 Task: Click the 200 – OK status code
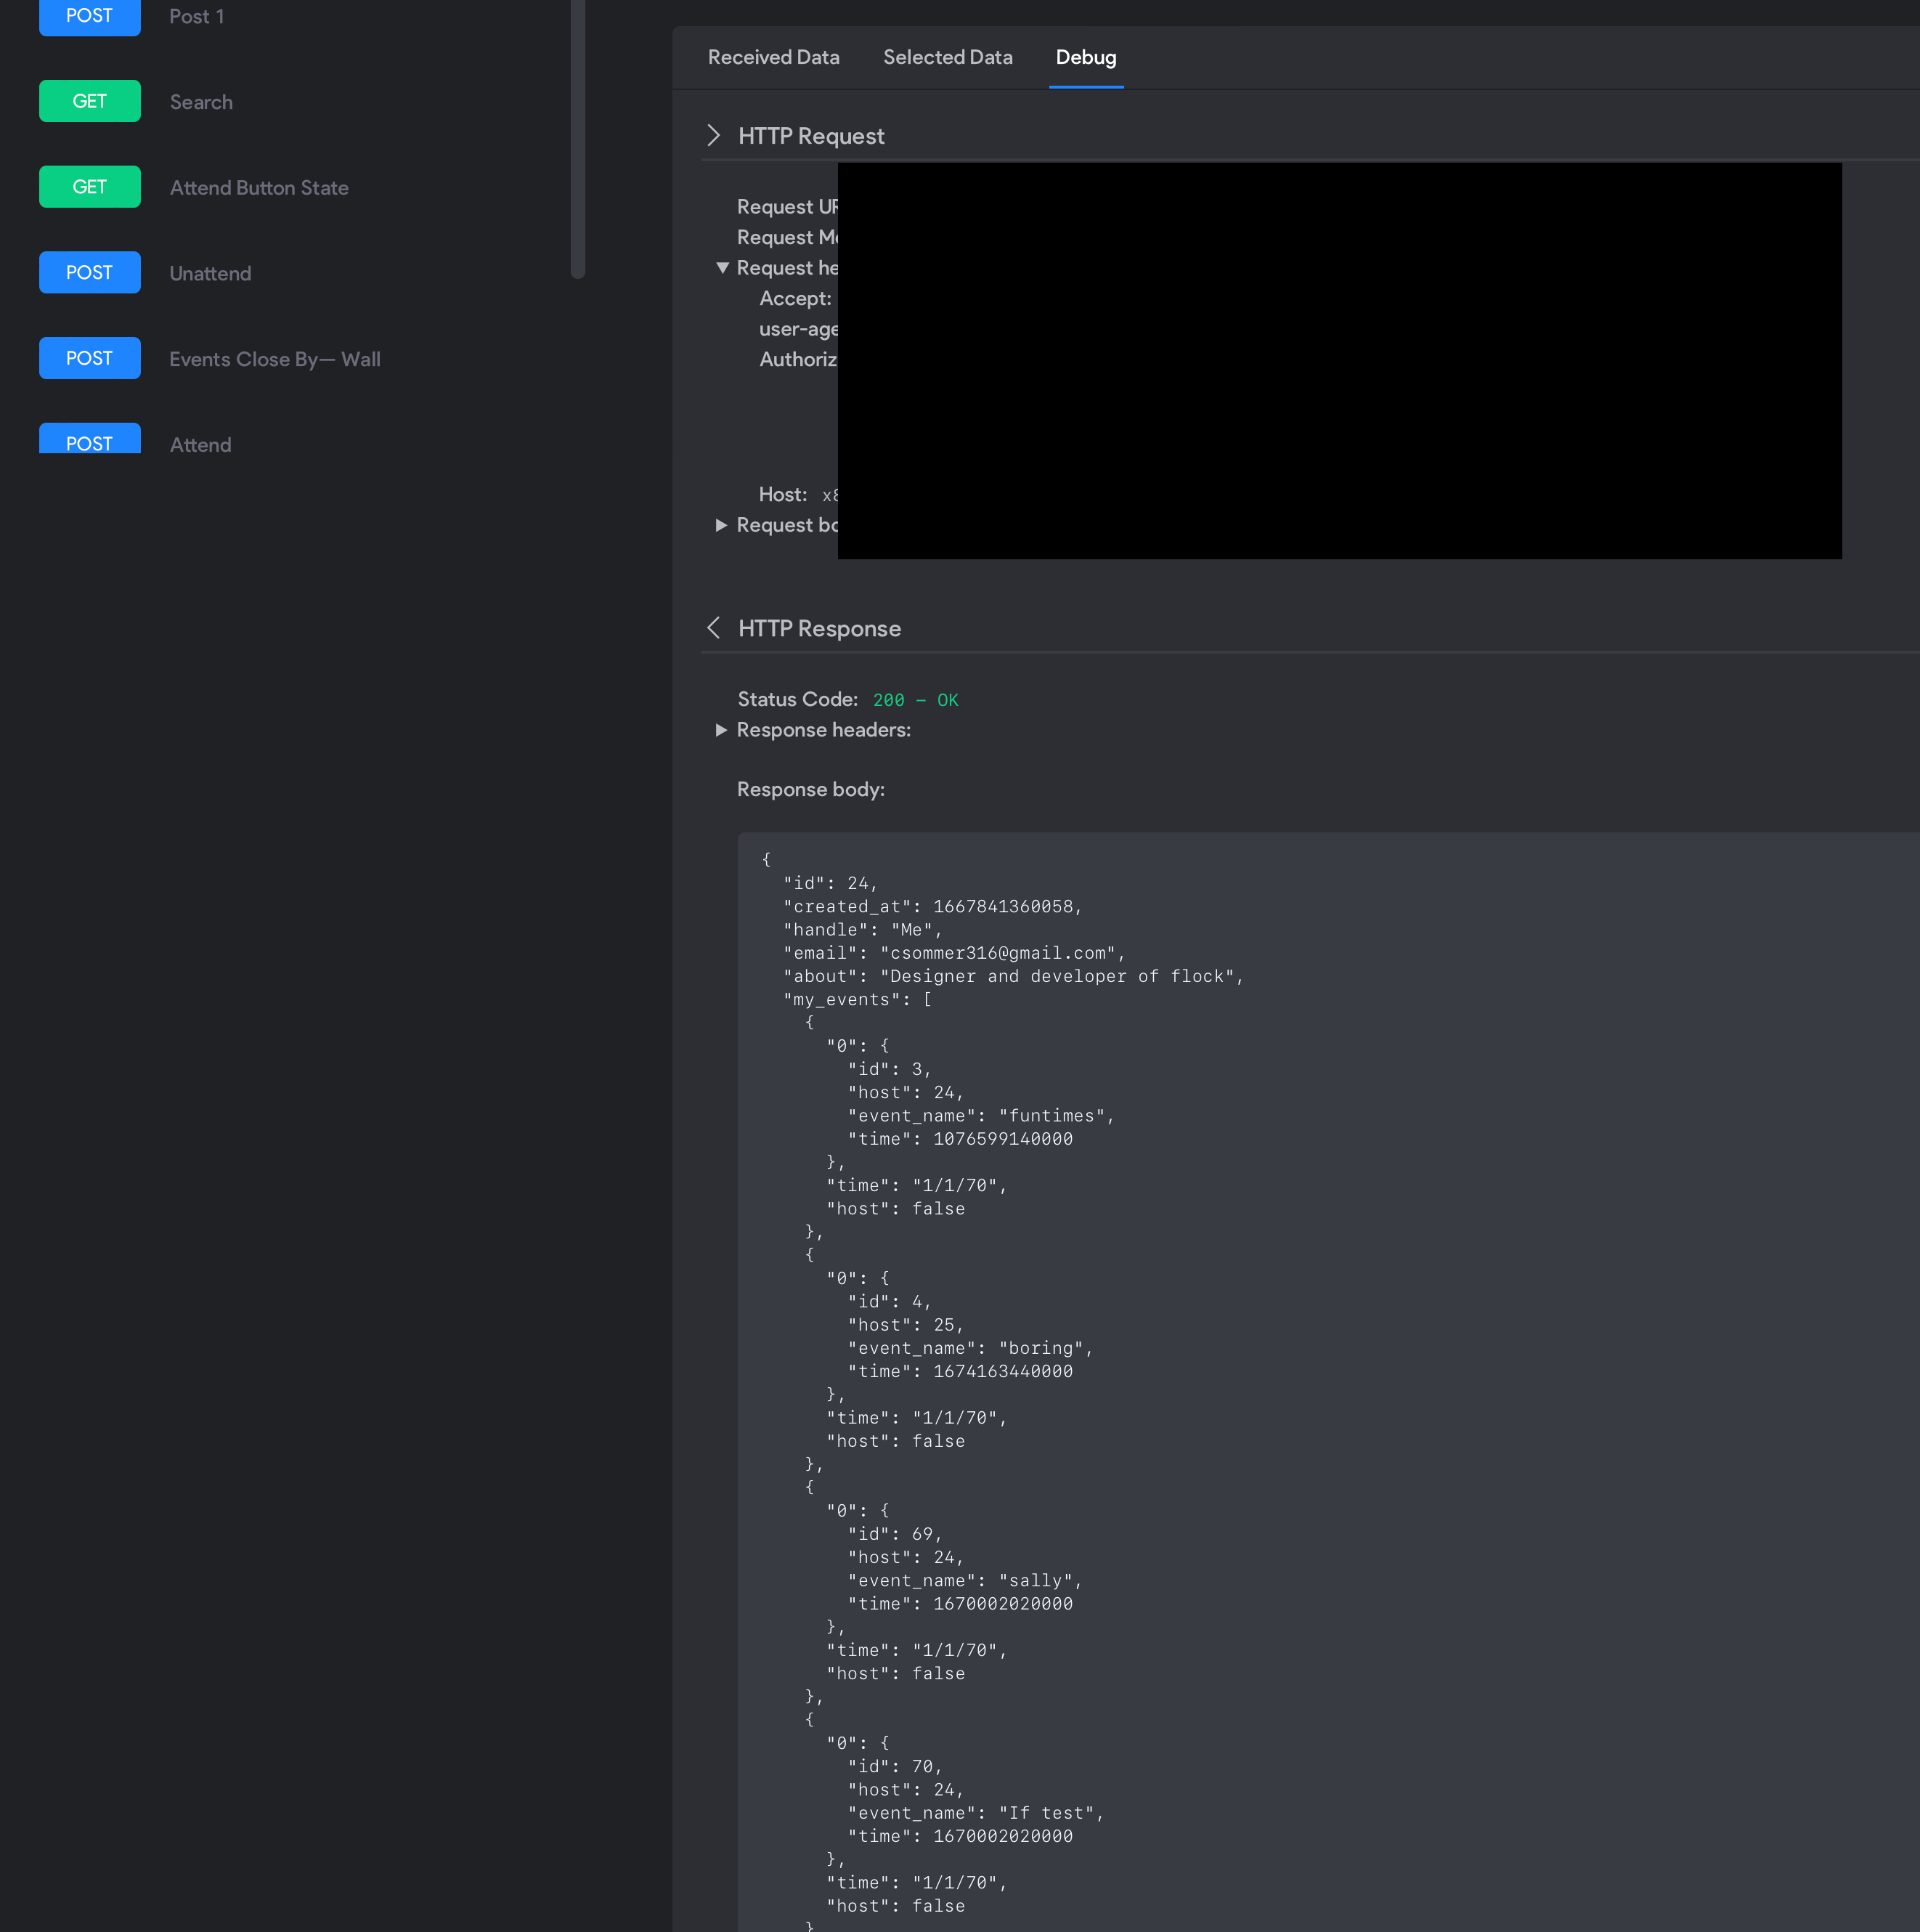pos(915,700)
